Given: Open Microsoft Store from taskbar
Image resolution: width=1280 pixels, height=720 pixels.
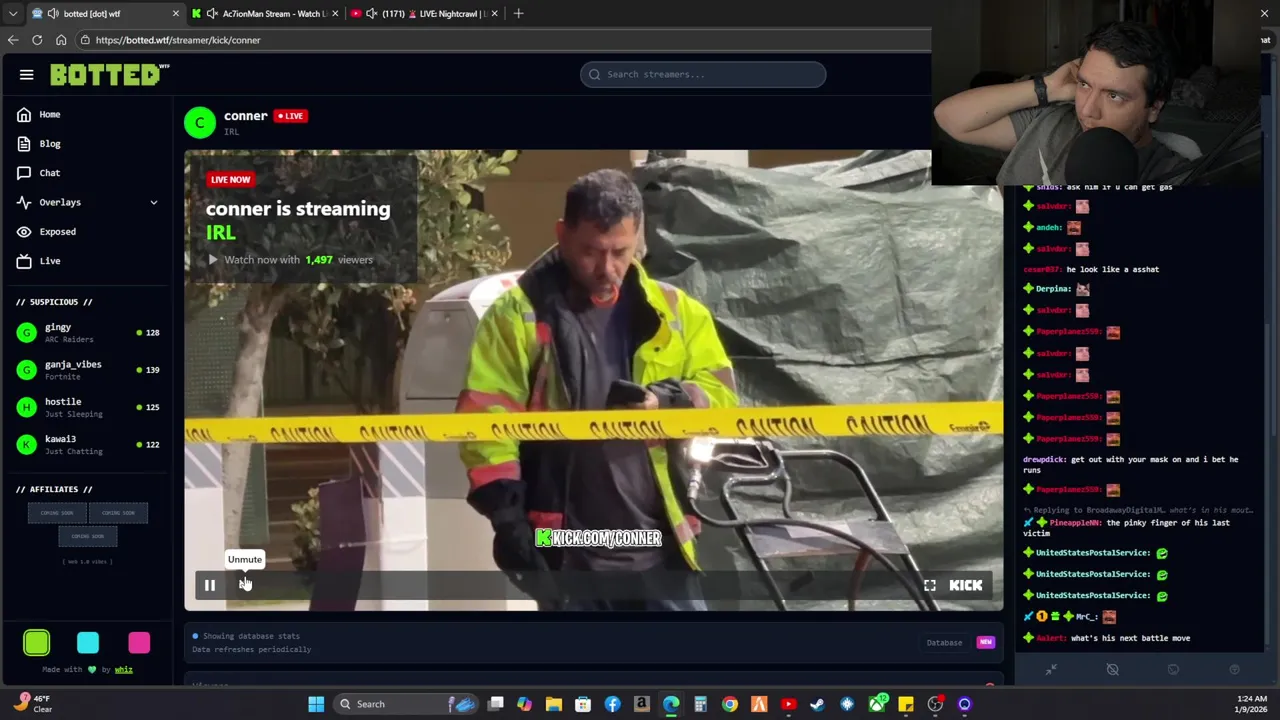Looking at the screenshot, I should [x=583, y=704].
